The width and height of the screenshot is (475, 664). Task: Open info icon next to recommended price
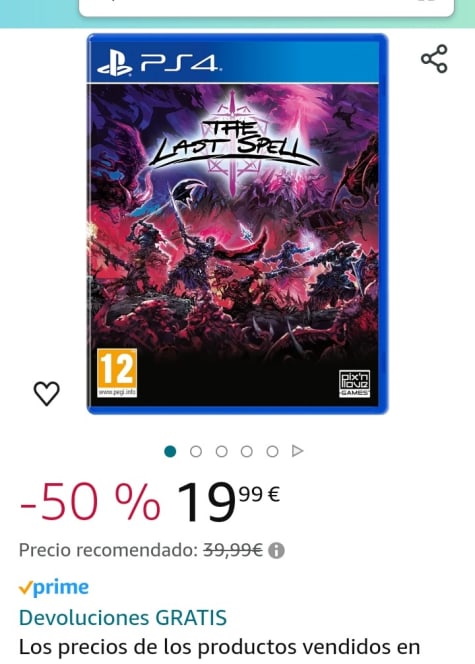276,551
